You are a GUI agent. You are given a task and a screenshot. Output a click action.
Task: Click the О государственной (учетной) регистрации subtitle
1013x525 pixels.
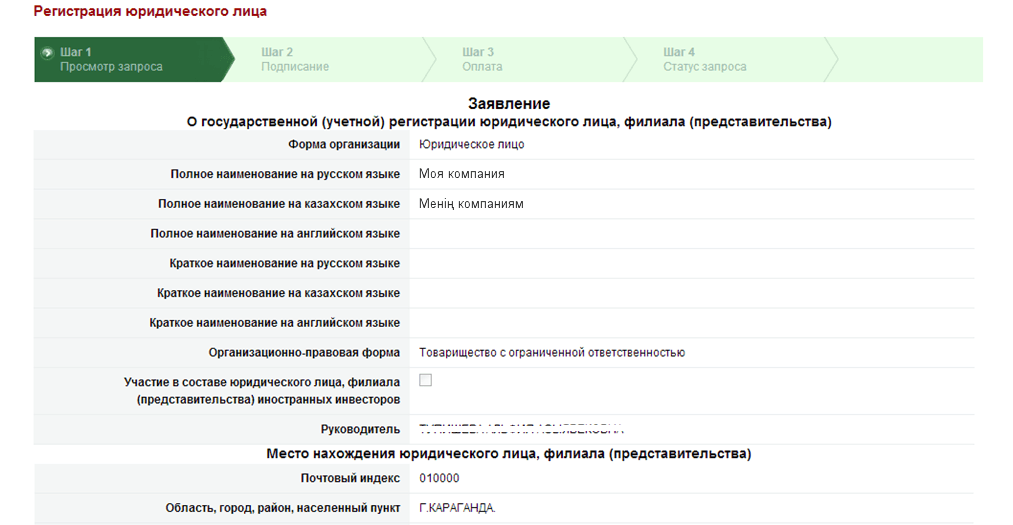coord(509,122)
